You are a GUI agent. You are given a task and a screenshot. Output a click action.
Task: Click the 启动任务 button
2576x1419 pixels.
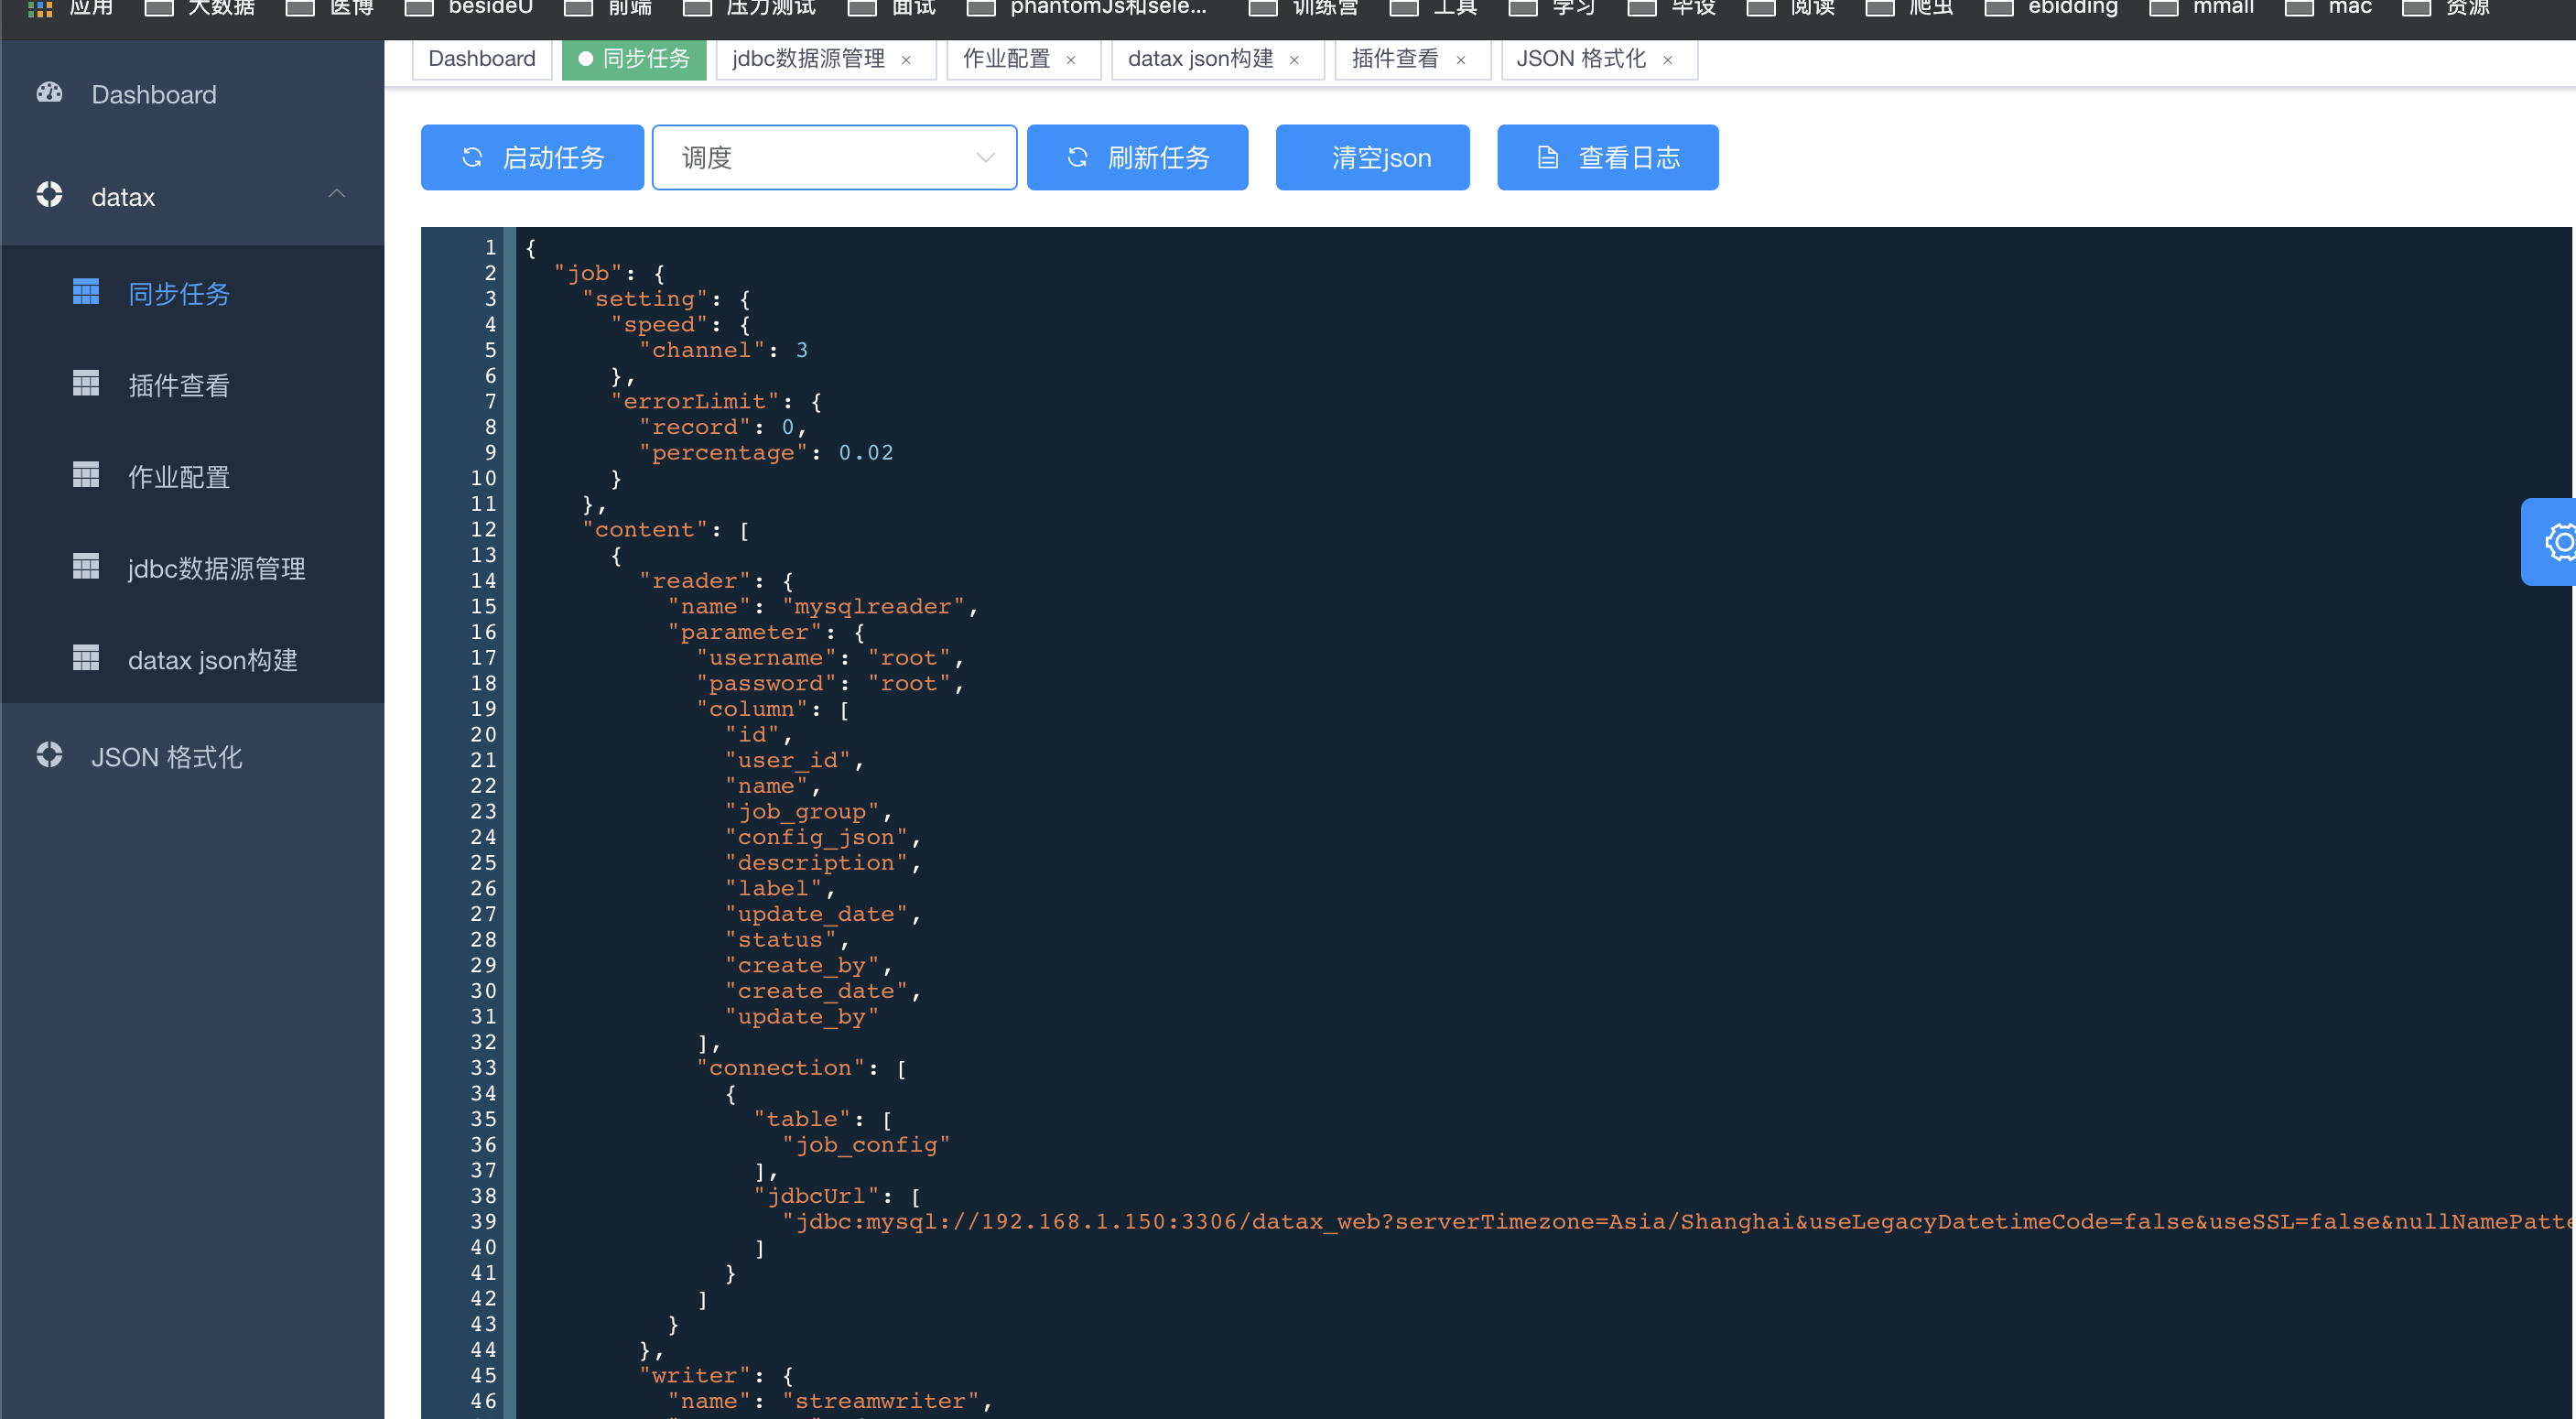[x=532, y=157]
